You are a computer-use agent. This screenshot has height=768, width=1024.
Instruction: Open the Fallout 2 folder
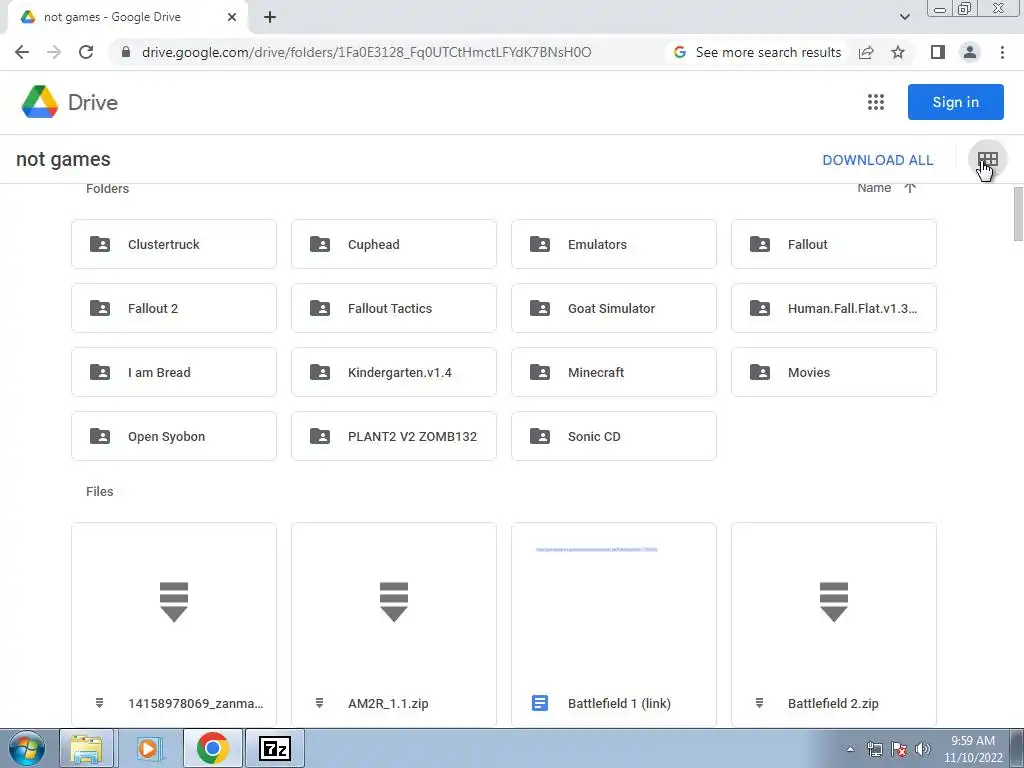(x=174, y=308)
